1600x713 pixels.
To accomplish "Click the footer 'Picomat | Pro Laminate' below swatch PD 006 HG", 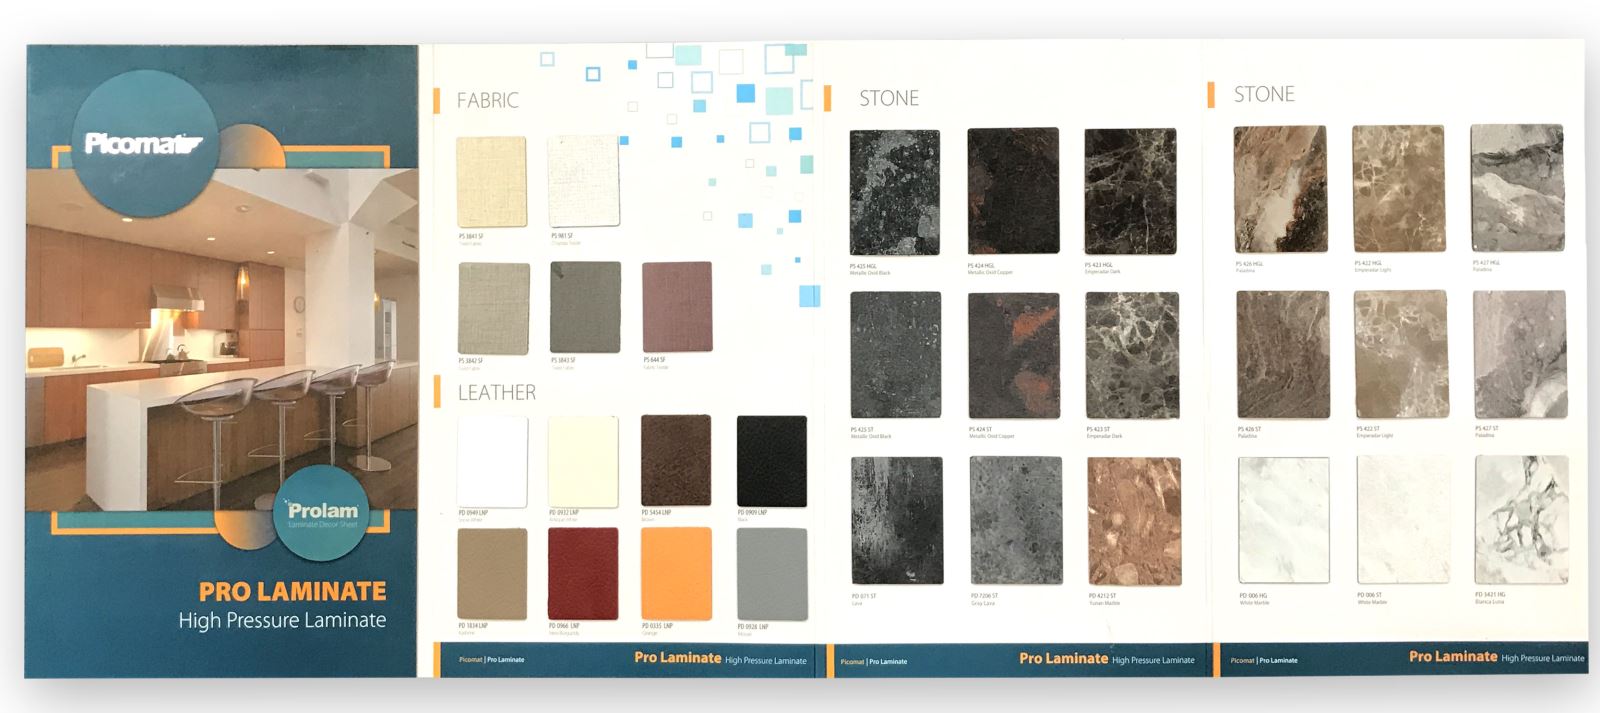I will (1264, 660).
